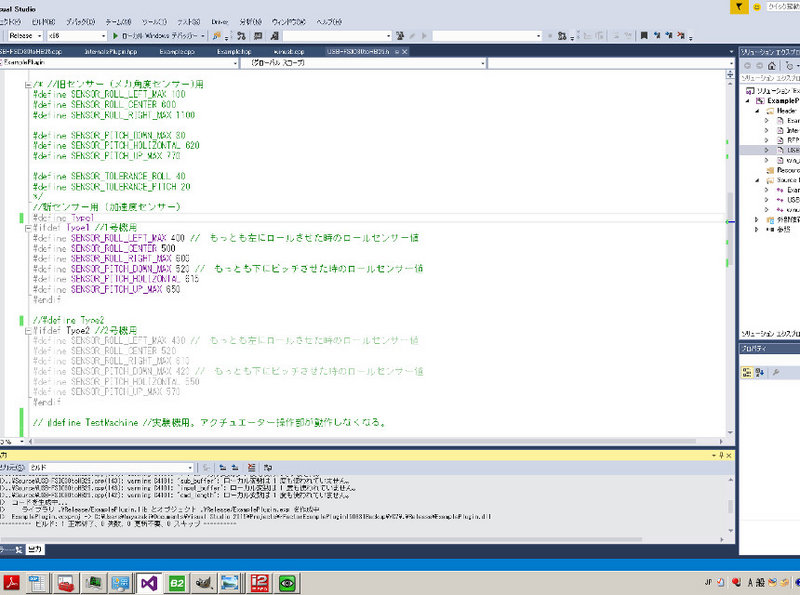
Task: Select the 出力 tab at the bottom
Action: (35, 550)
